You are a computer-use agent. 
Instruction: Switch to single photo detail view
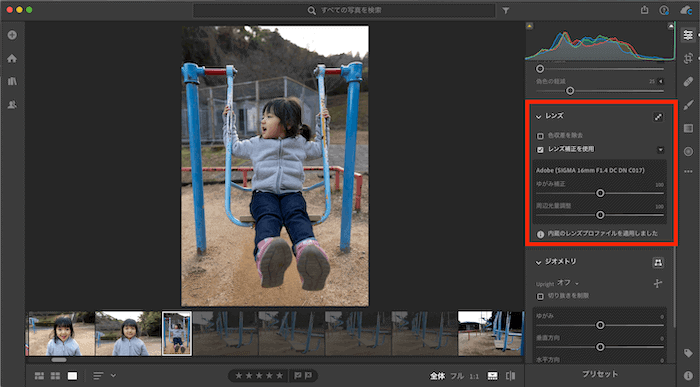tap(72, 376)
